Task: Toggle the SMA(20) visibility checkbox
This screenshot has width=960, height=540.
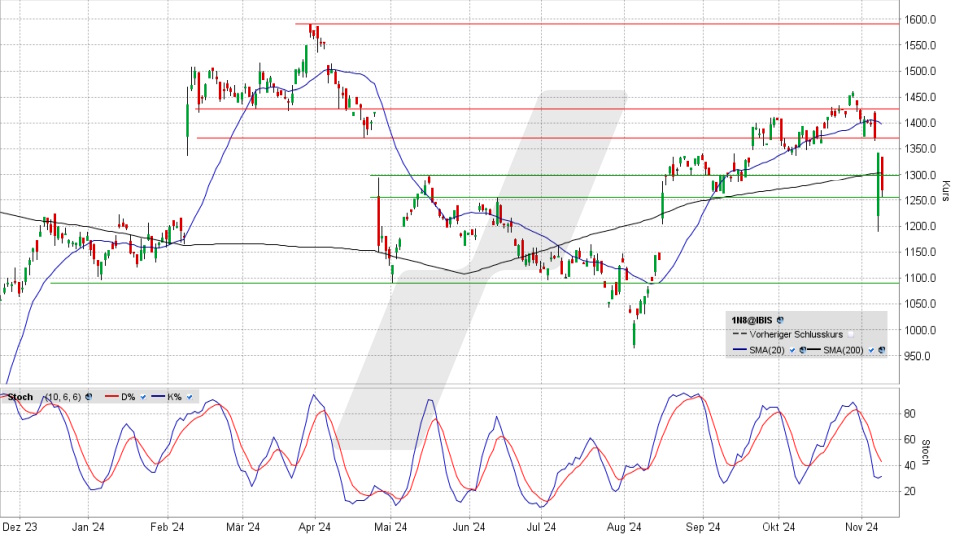Action: 792,350
